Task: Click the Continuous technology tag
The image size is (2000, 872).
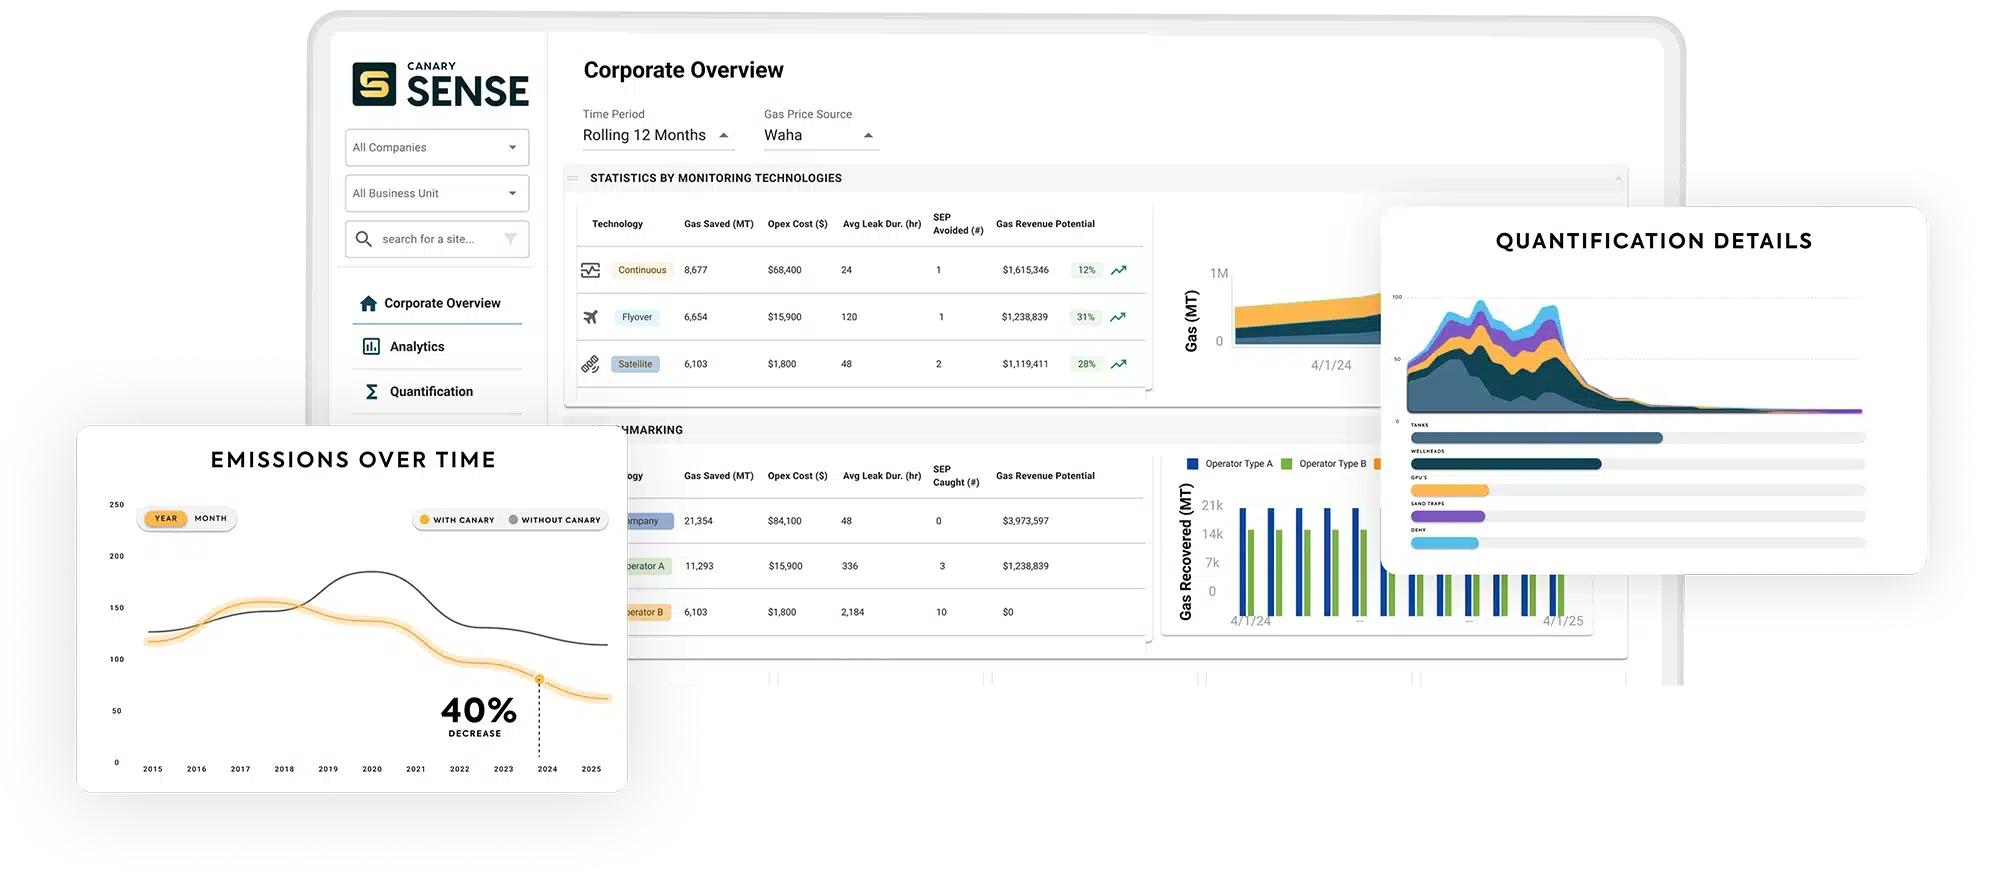Action: click(x=642, y=270)
